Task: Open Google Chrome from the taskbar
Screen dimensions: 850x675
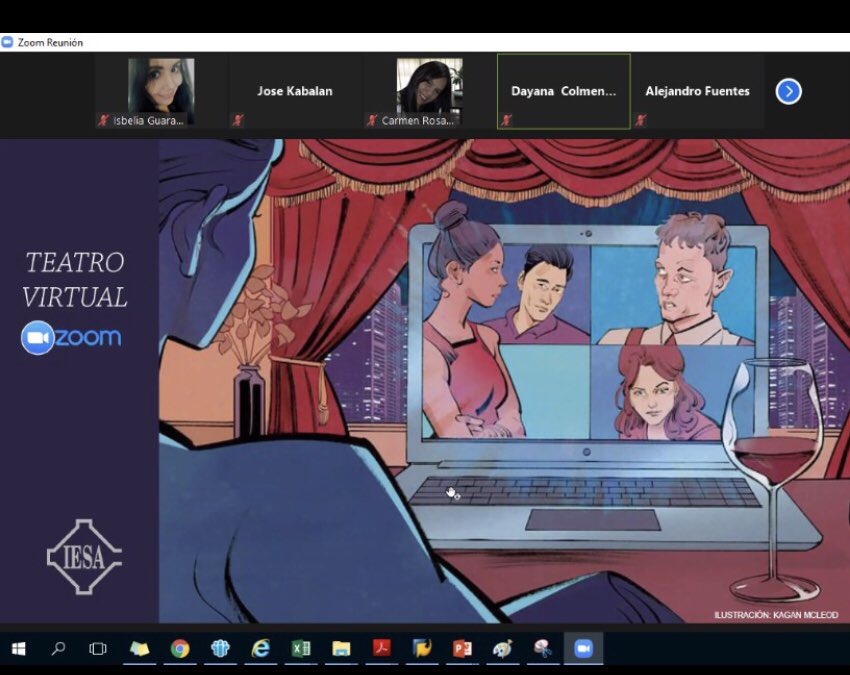Action: pyautogui.click(x=180, y=648)
